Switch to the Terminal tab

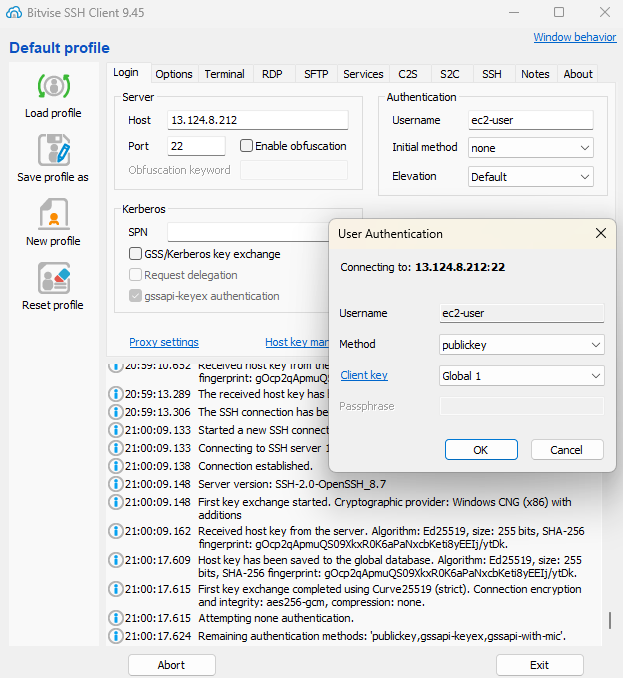tap(224, 74)
